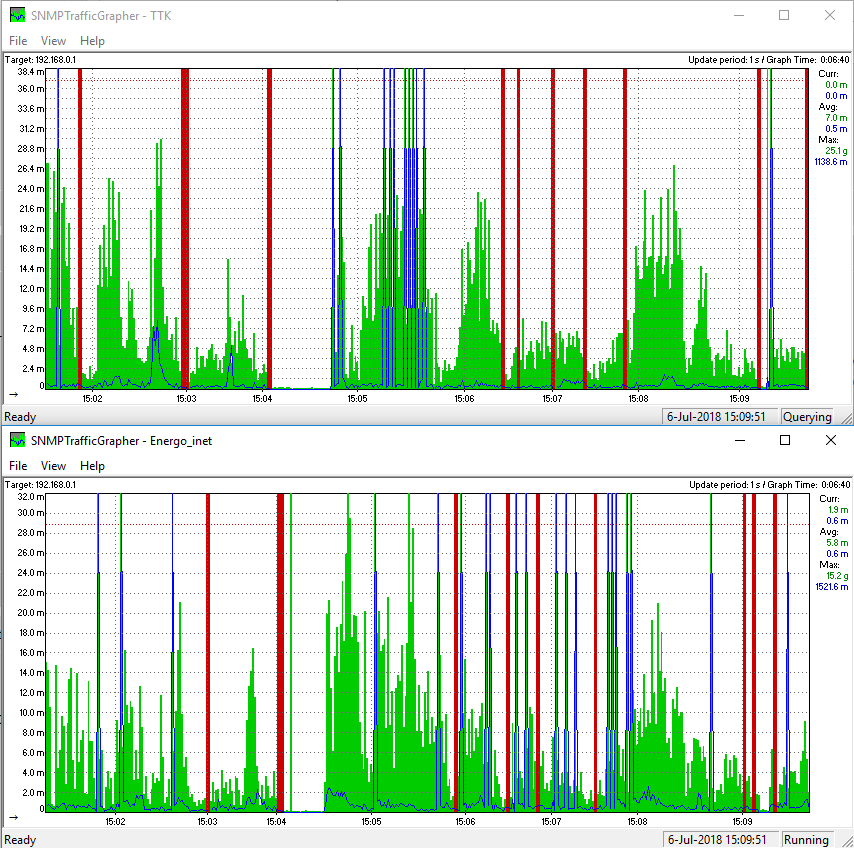The width and height of the screenshot is (854, 848).
Task: Click the arrow icon below the Energo_inet graph axis
Action: click(13, 817)
